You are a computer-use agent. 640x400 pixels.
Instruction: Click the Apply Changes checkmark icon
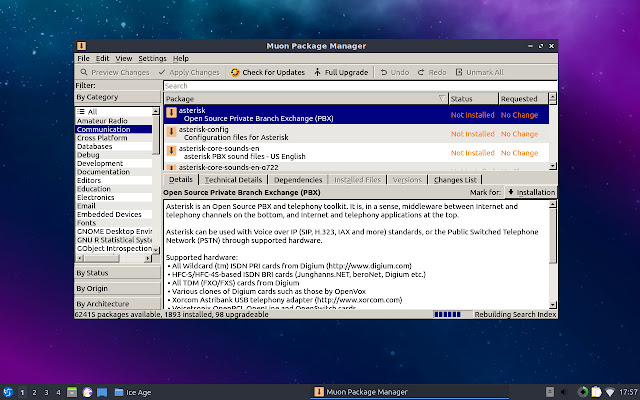162,72
